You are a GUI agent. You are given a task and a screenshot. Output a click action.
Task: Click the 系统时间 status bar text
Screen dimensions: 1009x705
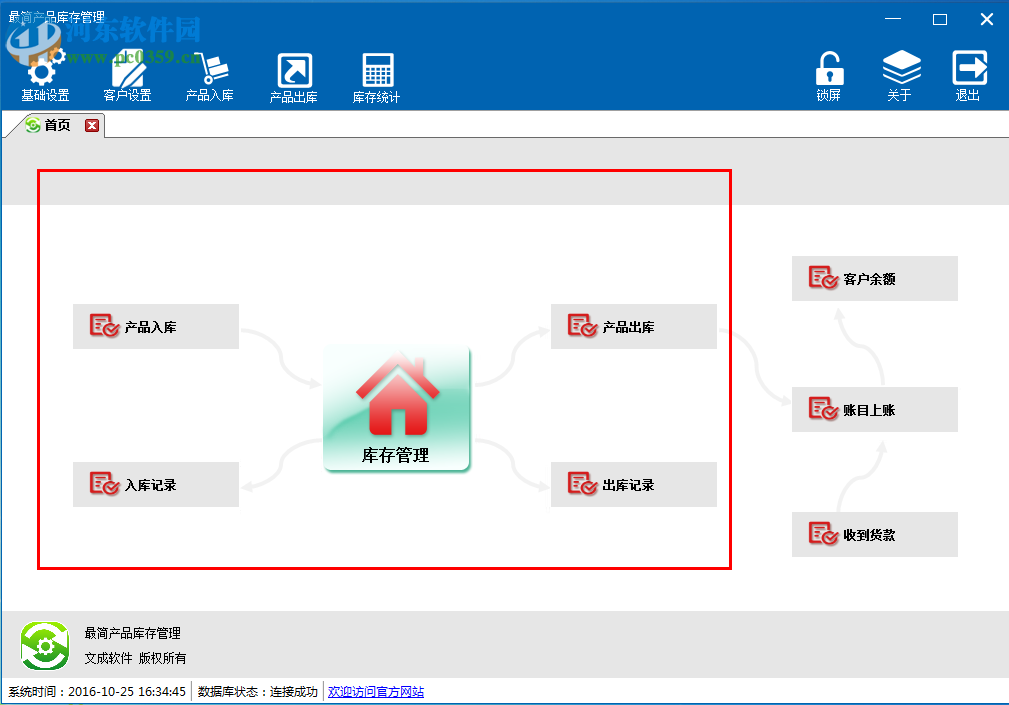tap(97, 691)
